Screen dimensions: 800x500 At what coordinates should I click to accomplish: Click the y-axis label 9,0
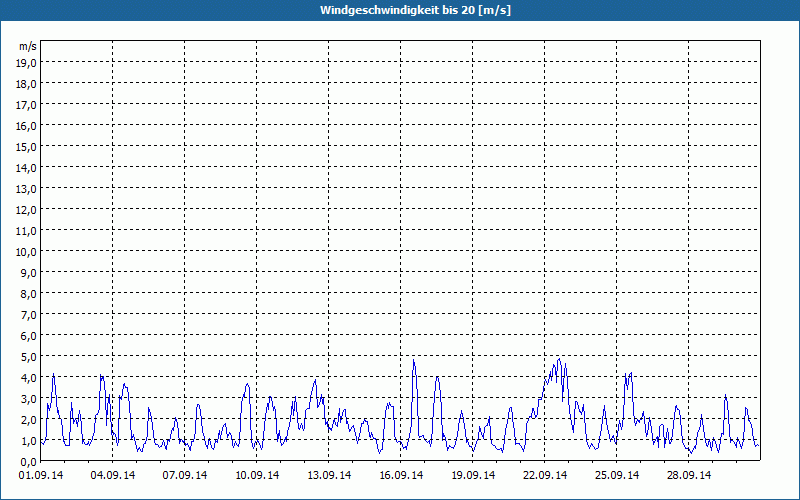coord(29,272)
